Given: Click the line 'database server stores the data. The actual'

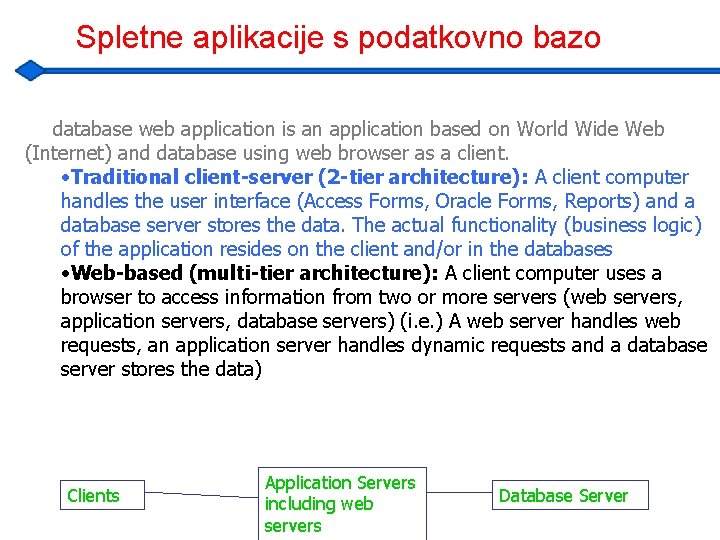Looking at the screenshot, I should pyautogui.click(x=253, y=225).
